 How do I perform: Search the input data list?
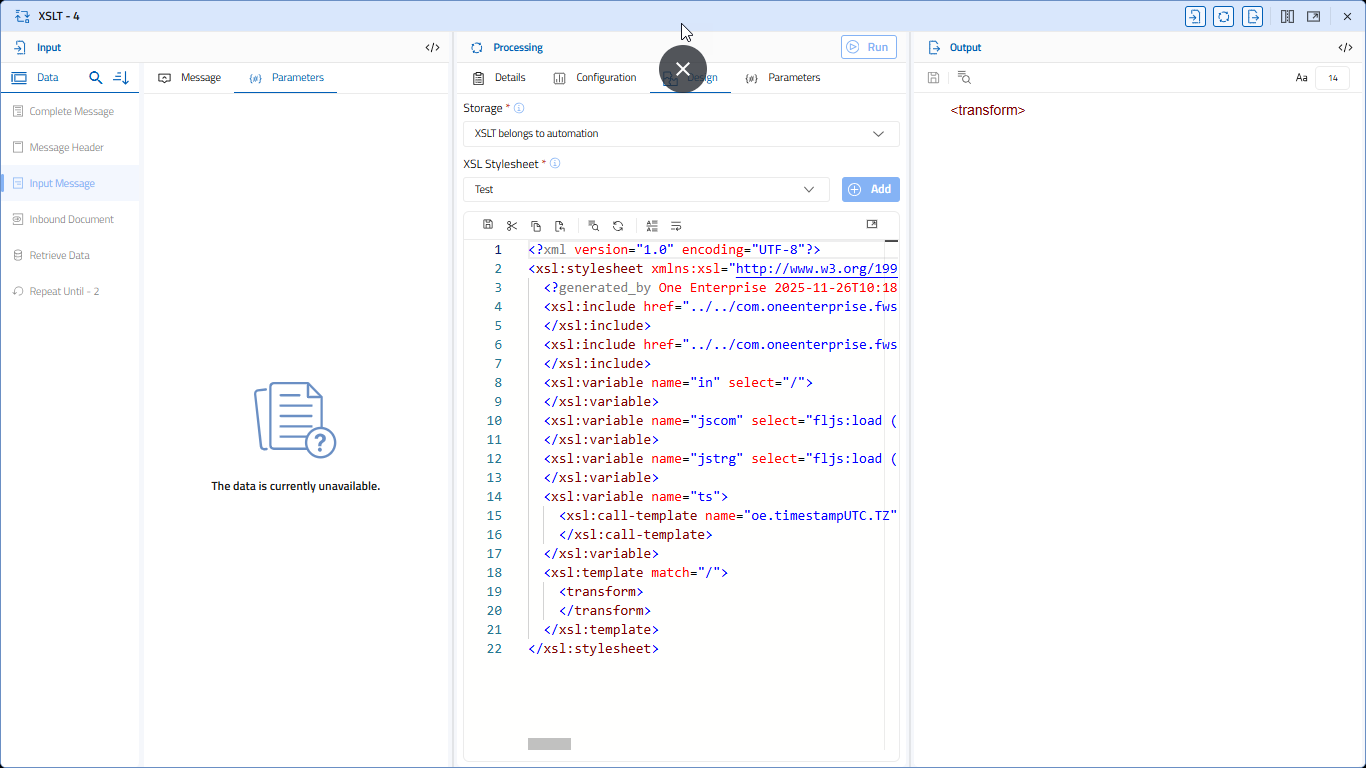click(x=96, y=78)
